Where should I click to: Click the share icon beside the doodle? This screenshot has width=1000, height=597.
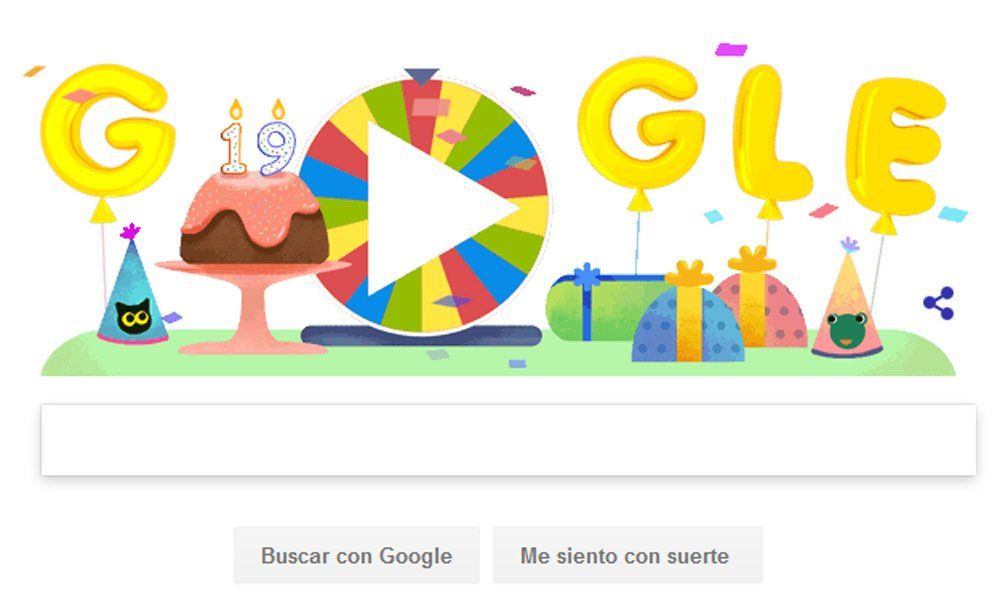(939, 303)
